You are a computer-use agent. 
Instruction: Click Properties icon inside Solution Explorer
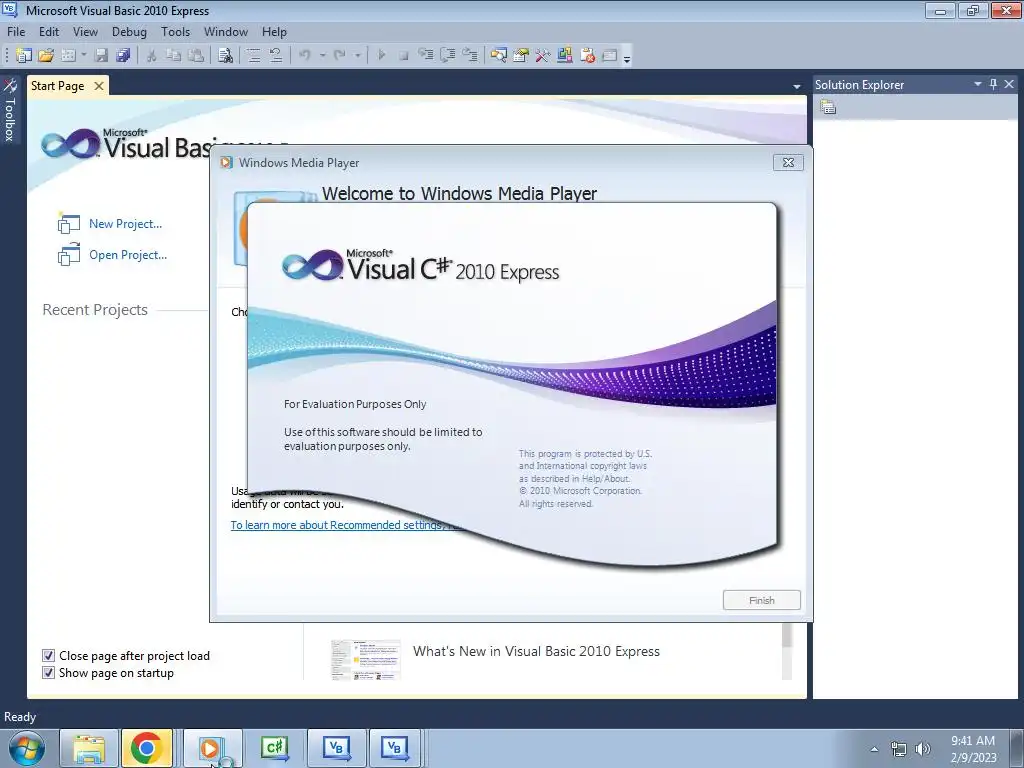(828, 107)
